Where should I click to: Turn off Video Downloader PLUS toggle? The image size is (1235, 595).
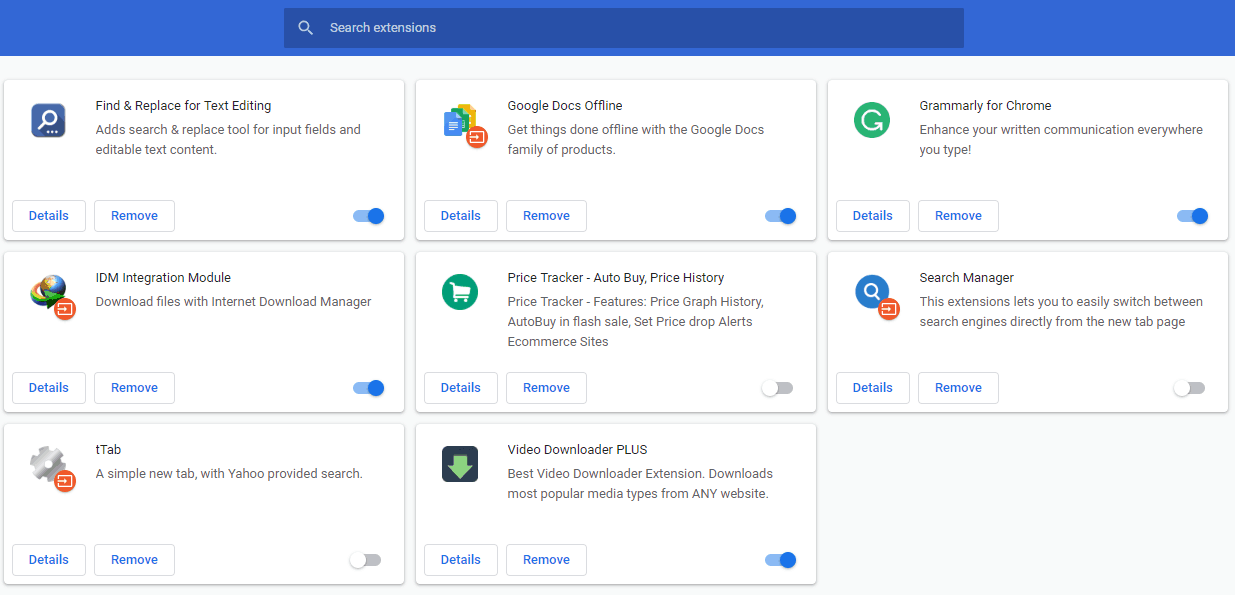tap(781, 560)
